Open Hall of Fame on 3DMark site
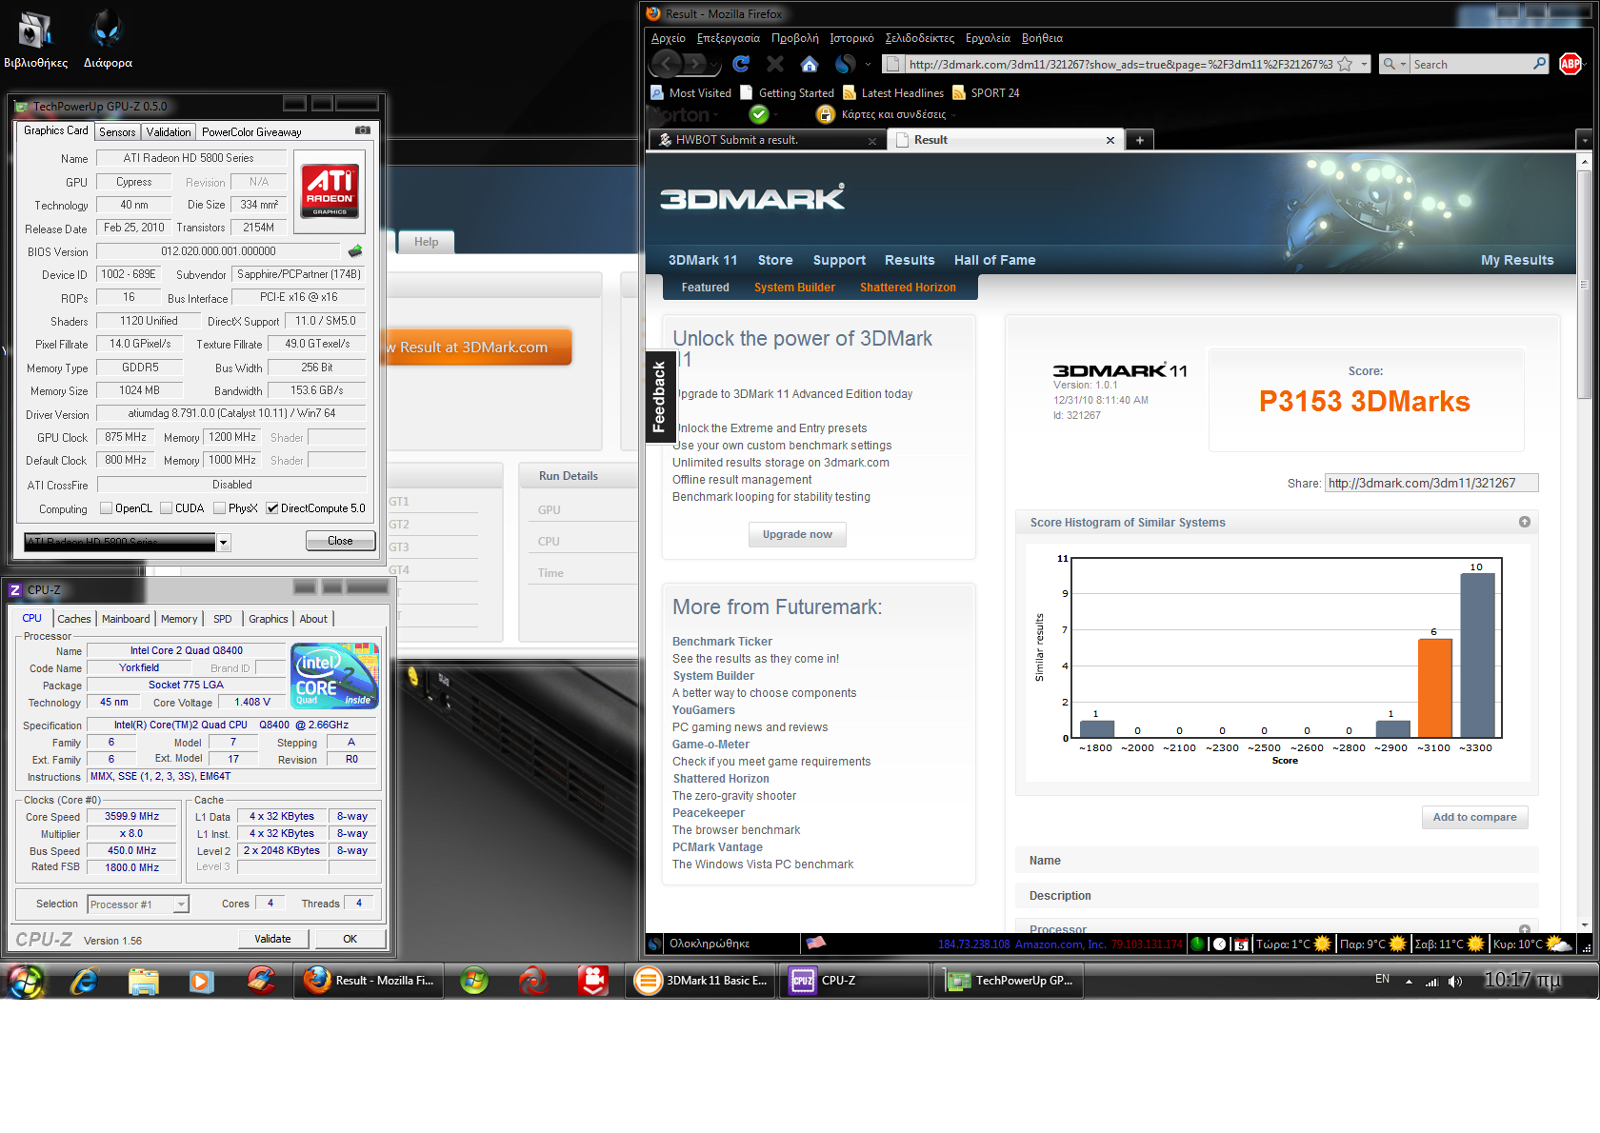 [994, 260]
